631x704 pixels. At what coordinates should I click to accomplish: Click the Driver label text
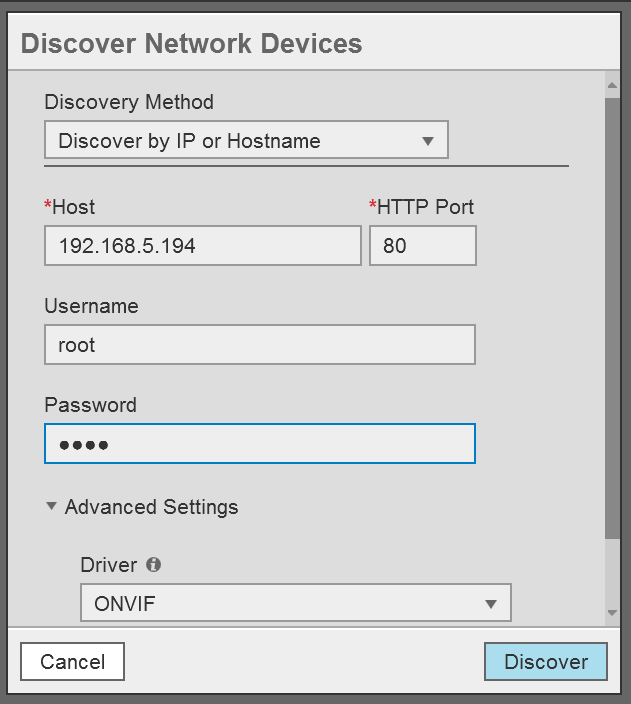tap(108, 565)
